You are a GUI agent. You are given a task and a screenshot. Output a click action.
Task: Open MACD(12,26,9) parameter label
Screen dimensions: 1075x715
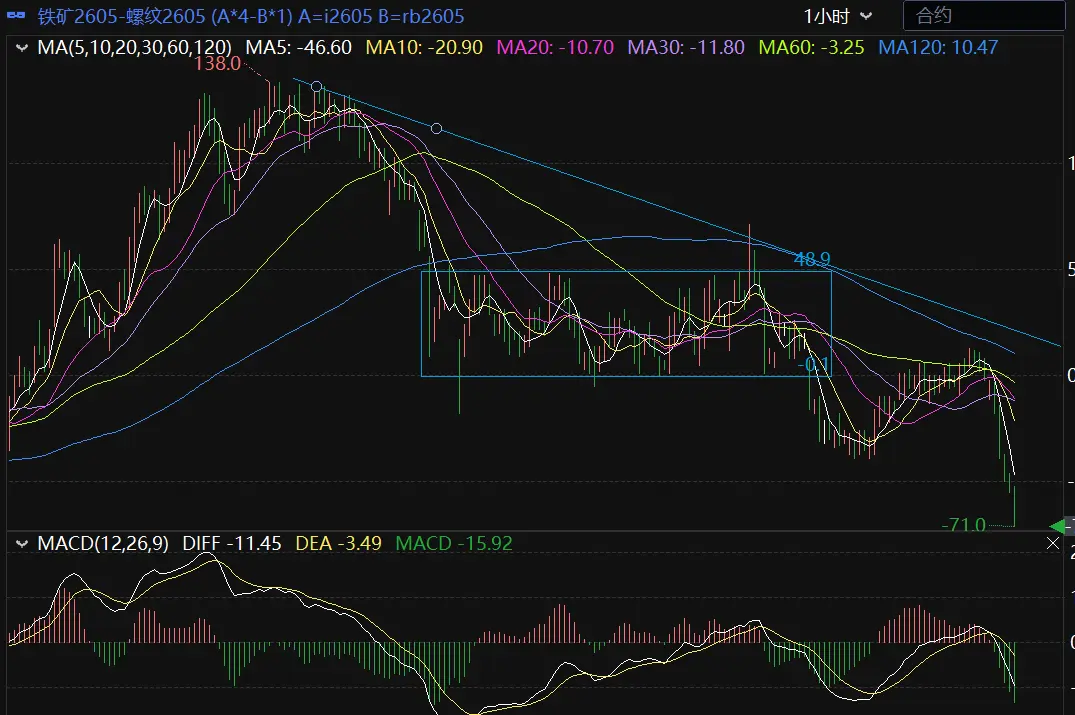(x=105, y=543)
